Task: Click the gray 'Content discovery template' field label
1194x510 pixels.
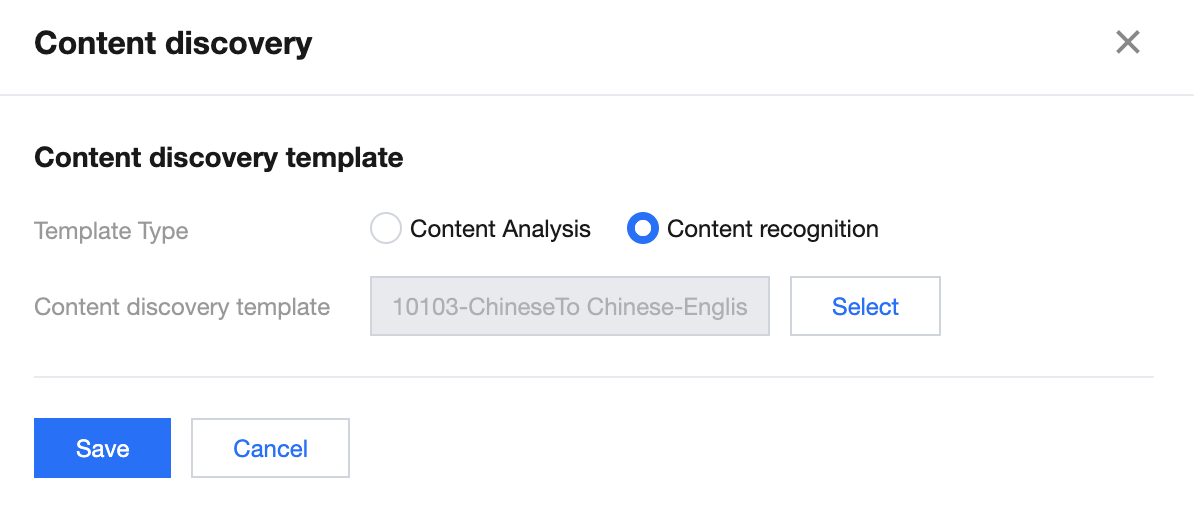Action: coord(182,307)
